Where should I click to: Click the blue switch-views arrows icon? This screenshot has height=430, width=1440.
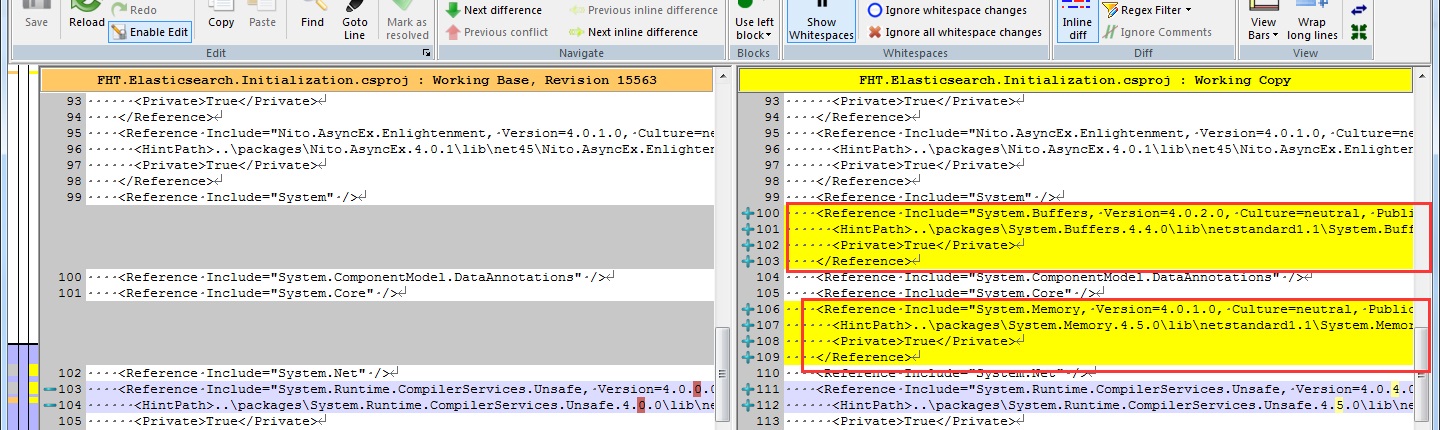(1358, 10)
